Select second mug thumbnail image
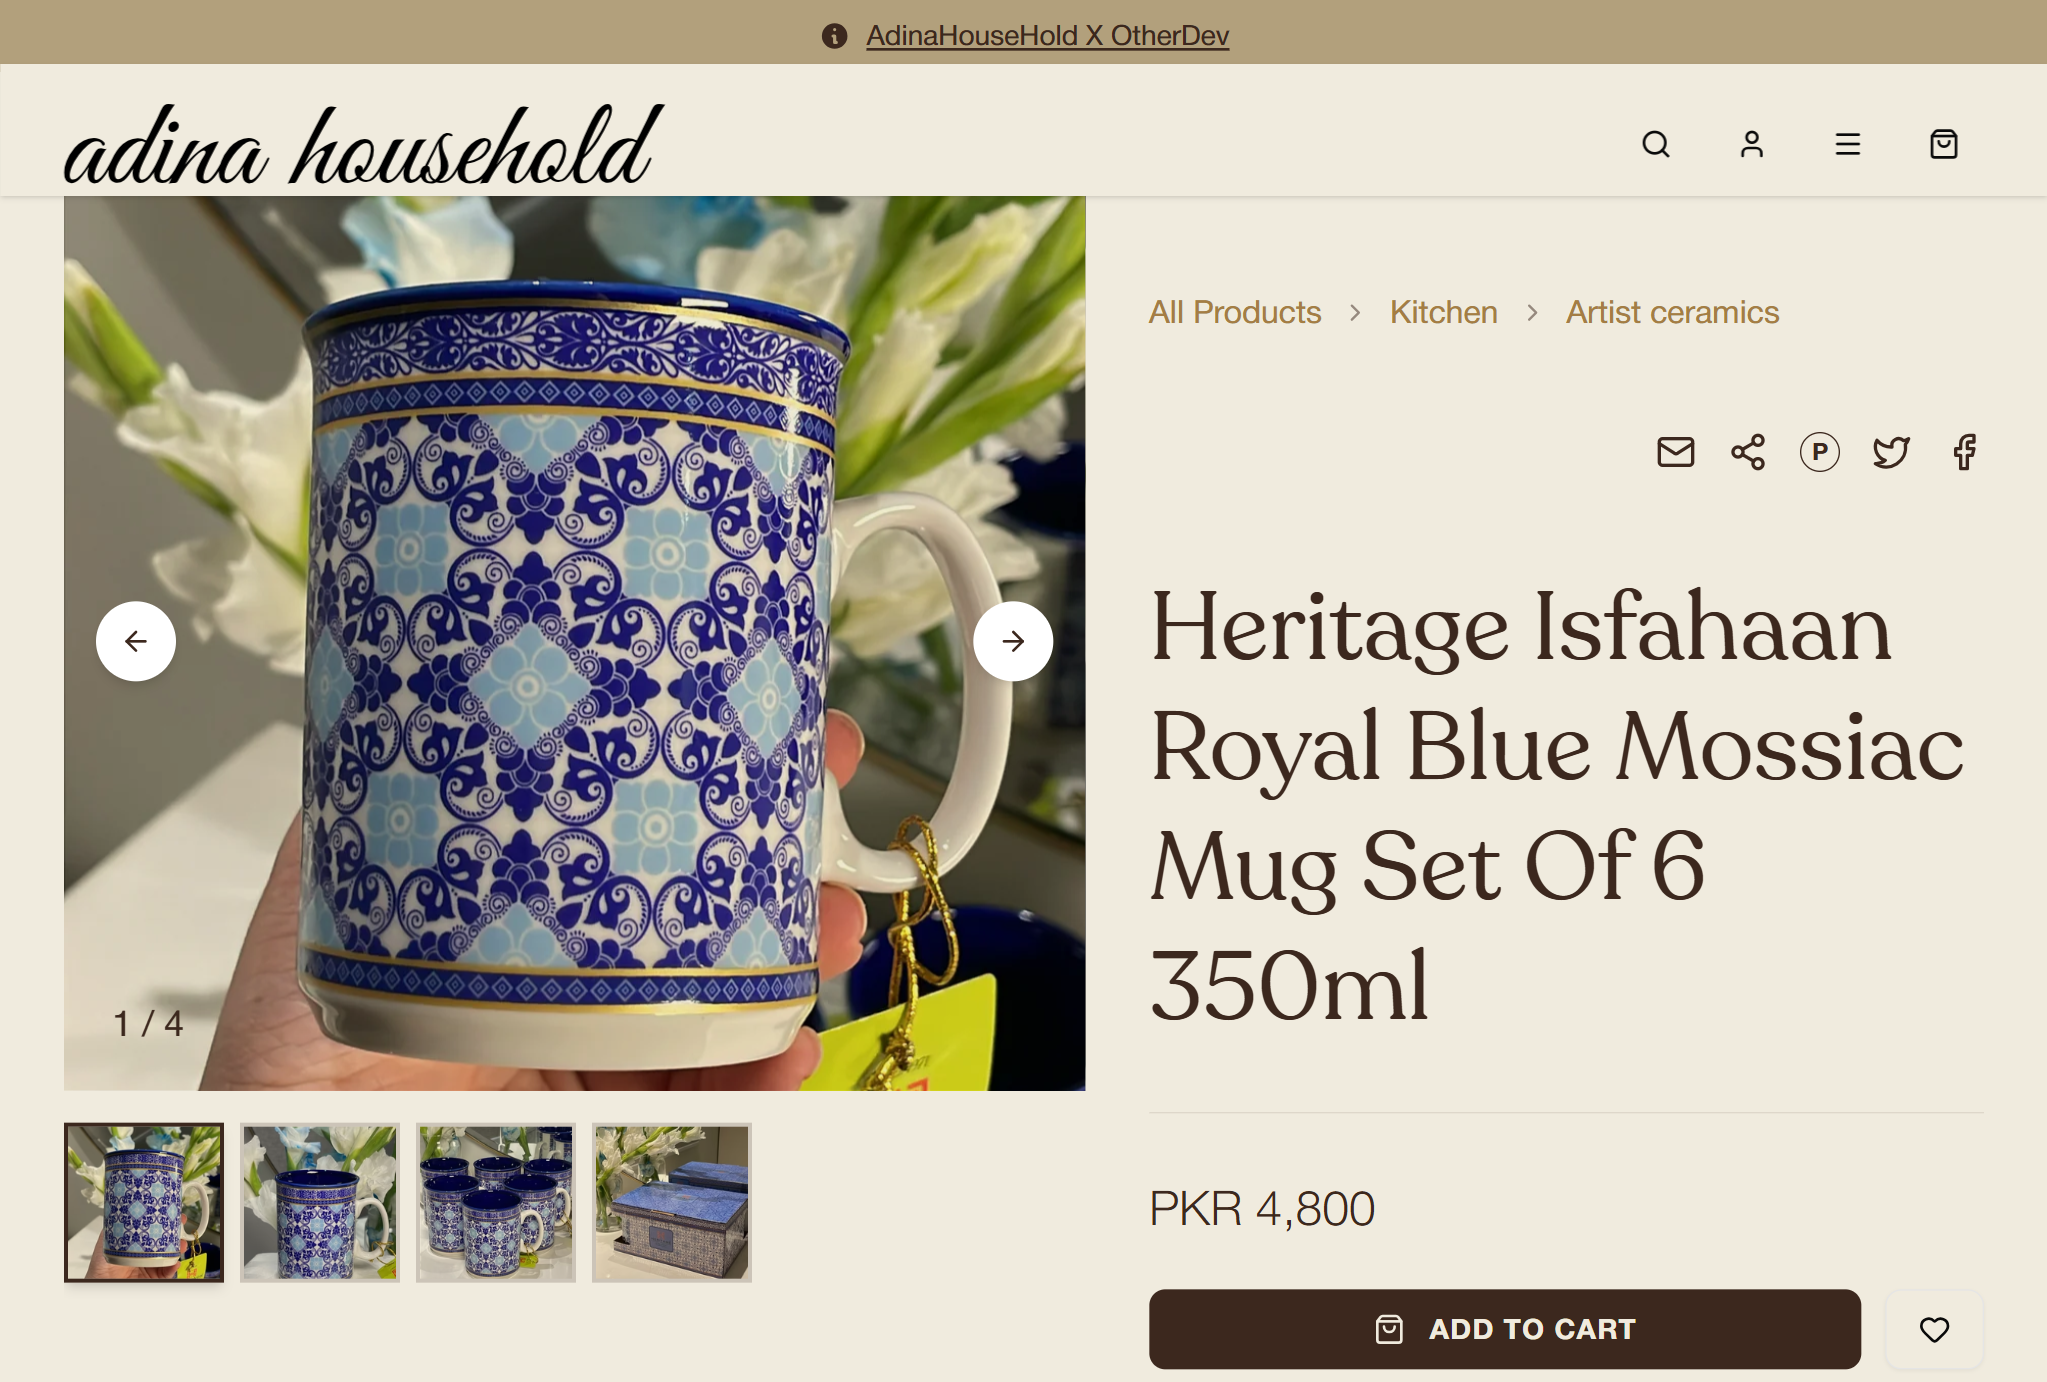Viewport: 2047px width, 1382px height. click(x=320, y=1202)
